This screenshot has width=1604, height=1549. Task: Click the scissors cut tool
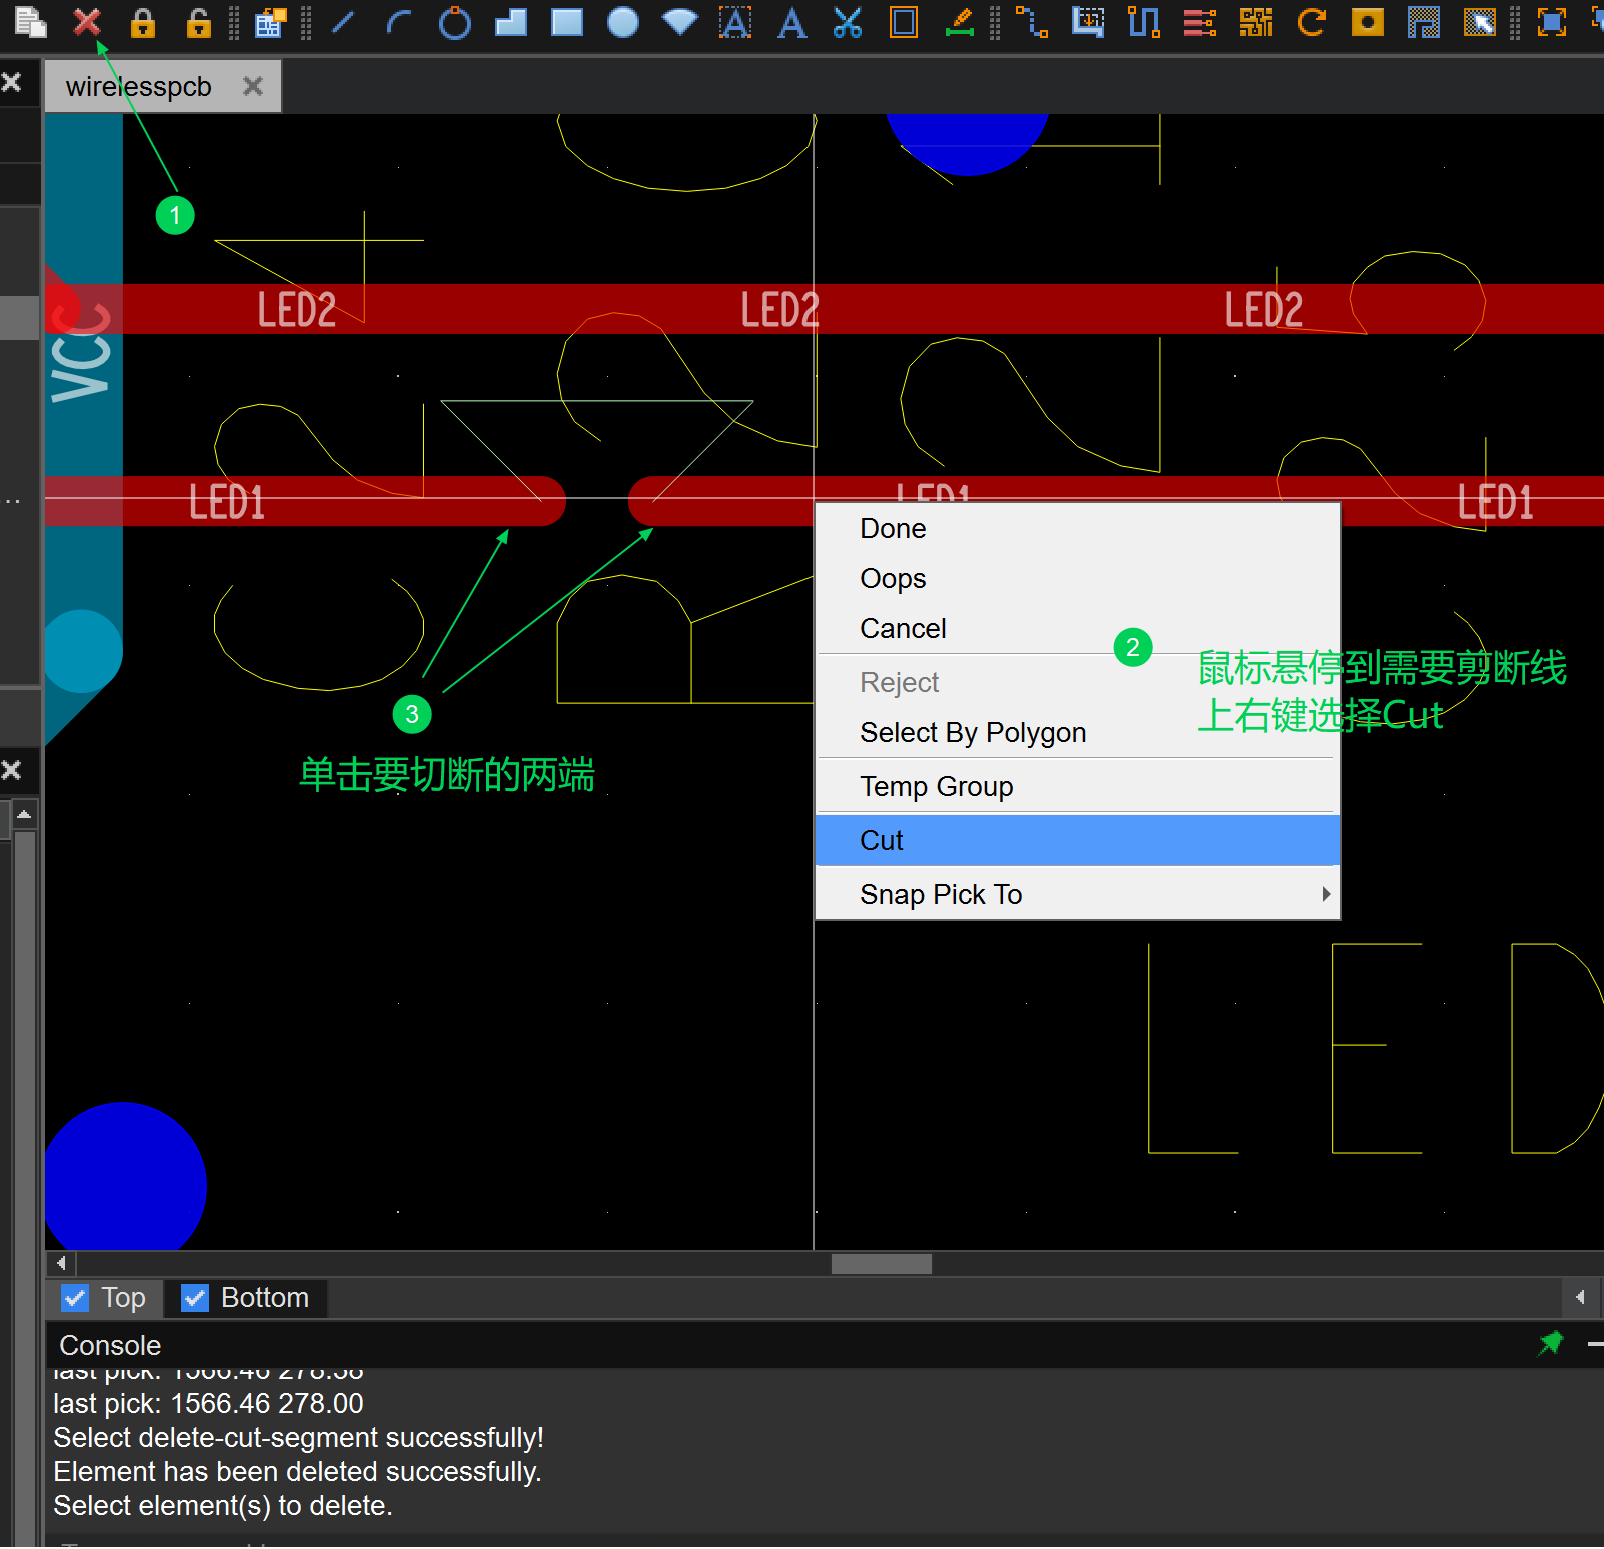pos(848,22)
